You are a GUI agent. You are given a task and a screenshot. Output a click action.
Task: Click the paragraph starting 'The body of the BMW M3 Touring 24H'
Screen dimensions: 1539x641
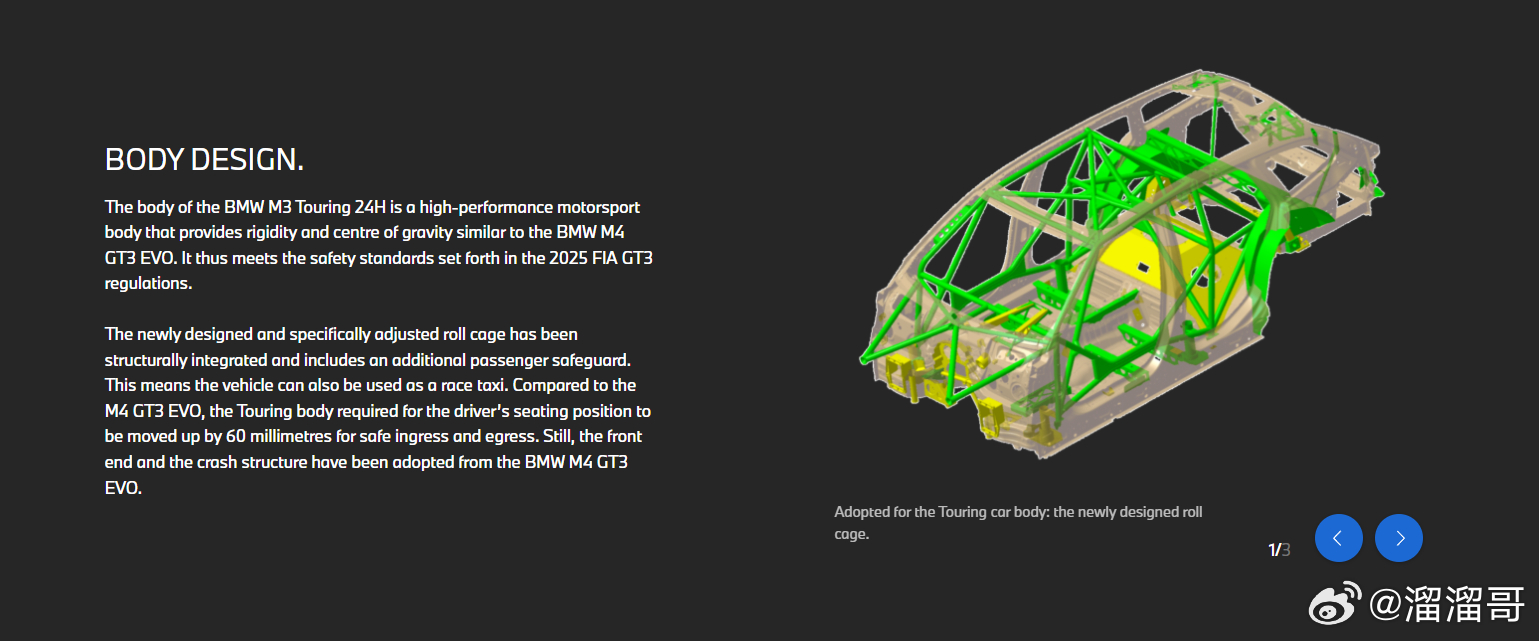pos(379,245)
